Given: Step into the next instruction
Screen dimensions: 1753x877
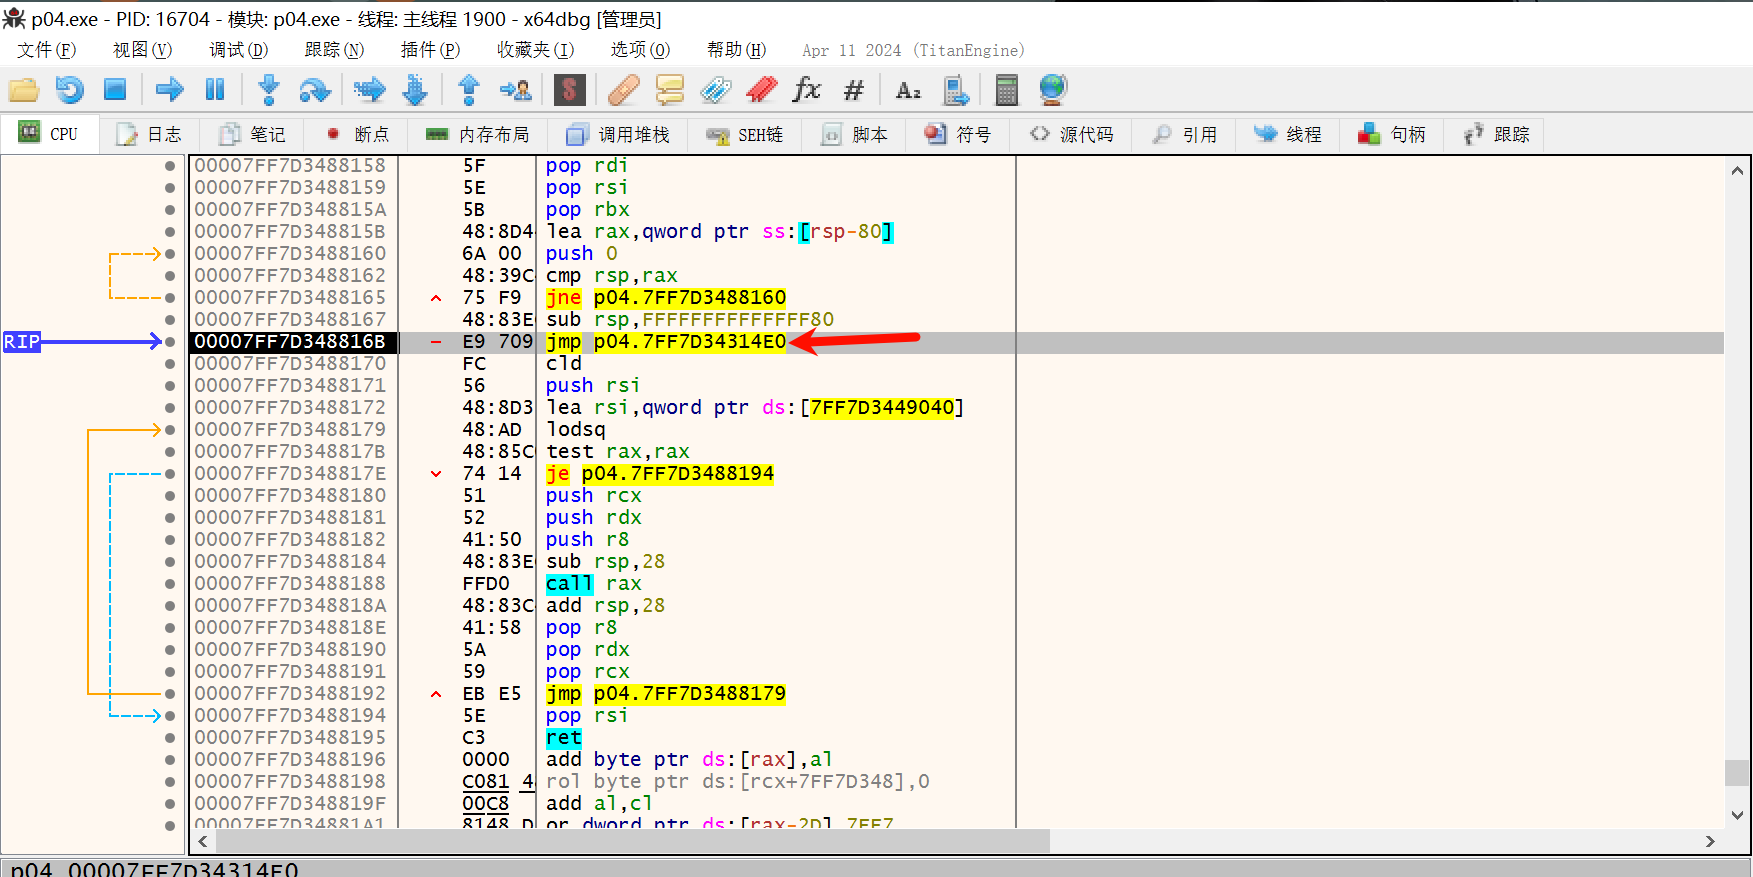Looking at the screenshot, I should [268, 90].
